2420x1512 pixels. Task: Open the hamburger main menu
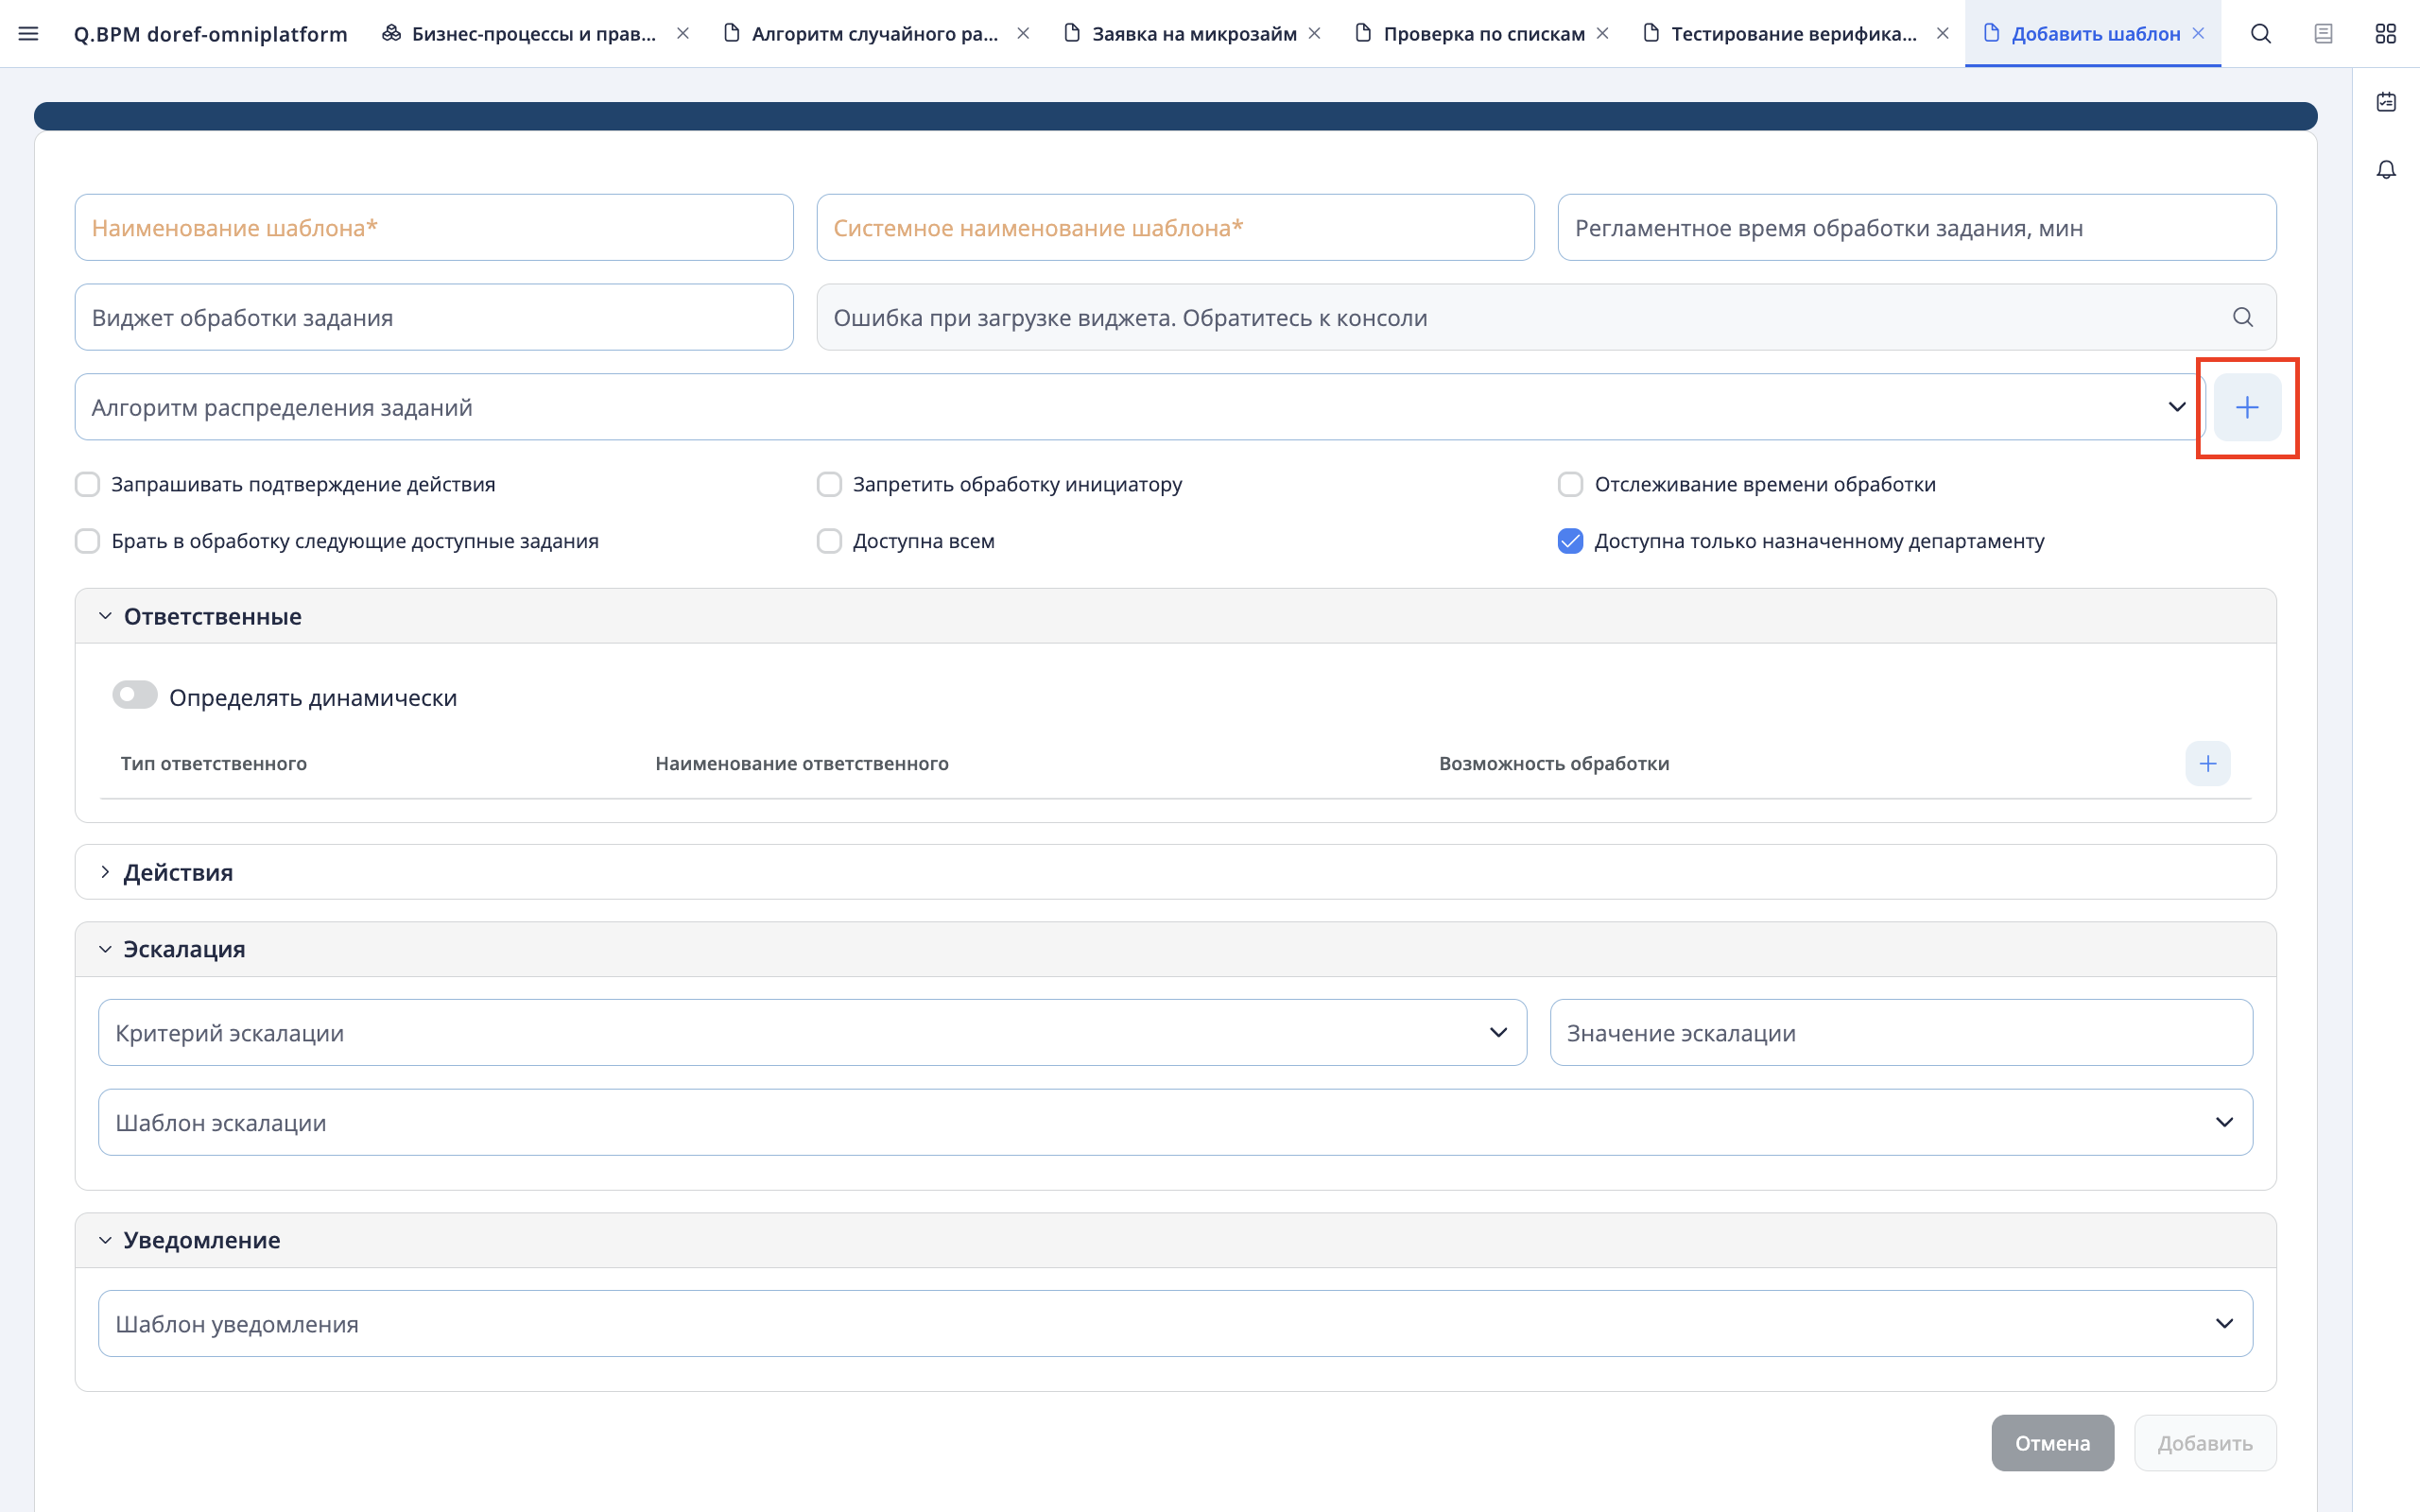tap(29, 34)
